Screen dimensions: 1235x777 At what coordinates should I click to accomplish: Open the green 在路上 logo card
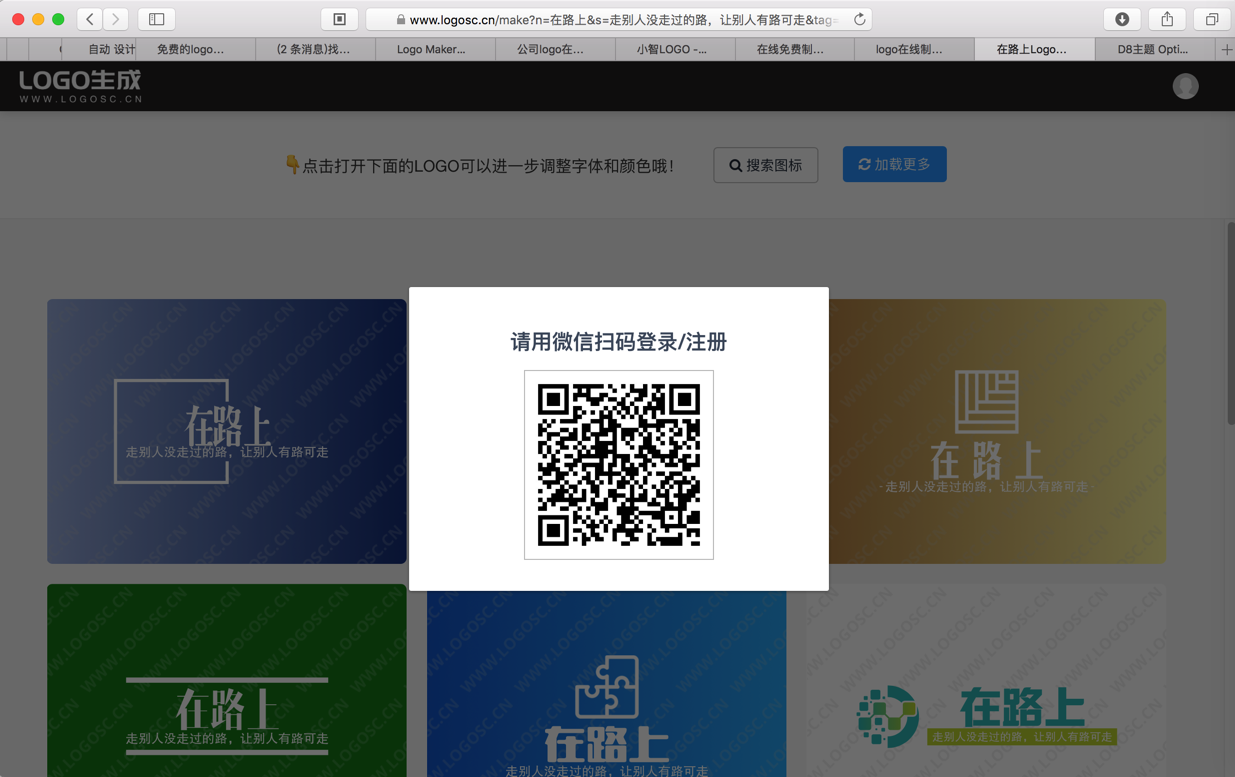(x=227, y=681)
